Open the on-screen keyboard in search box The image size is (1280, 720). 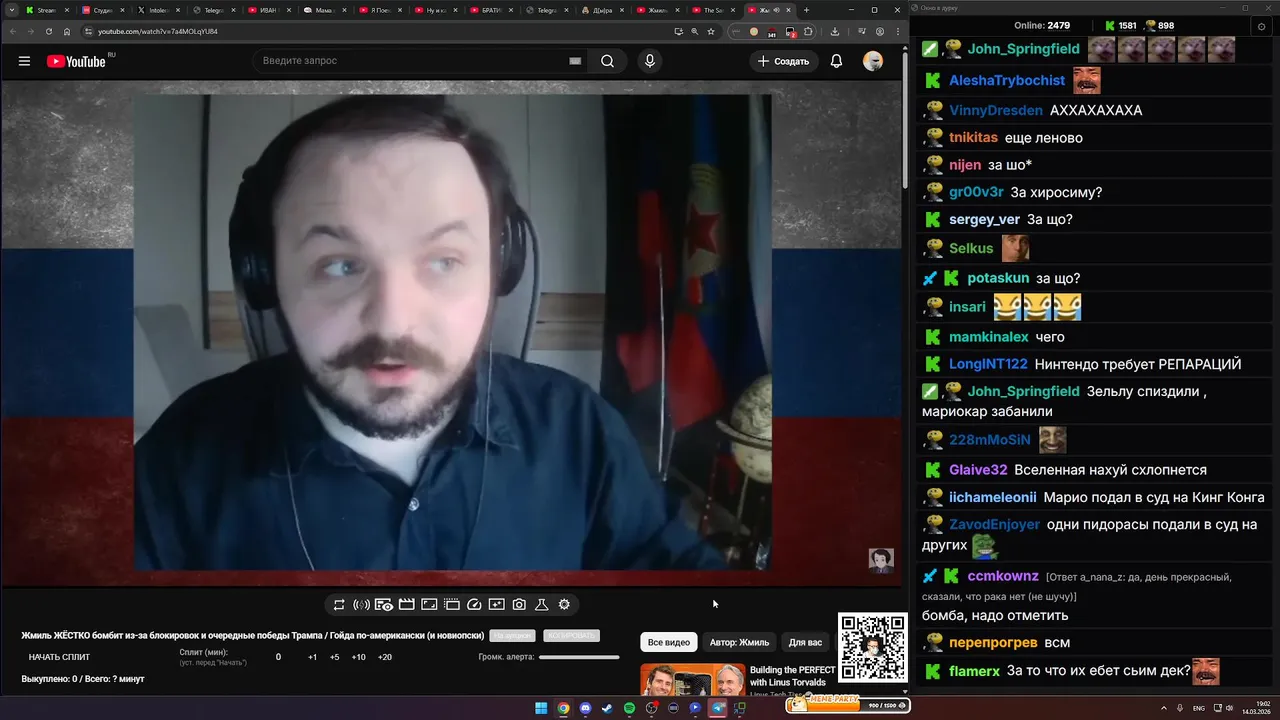point(575,61)
